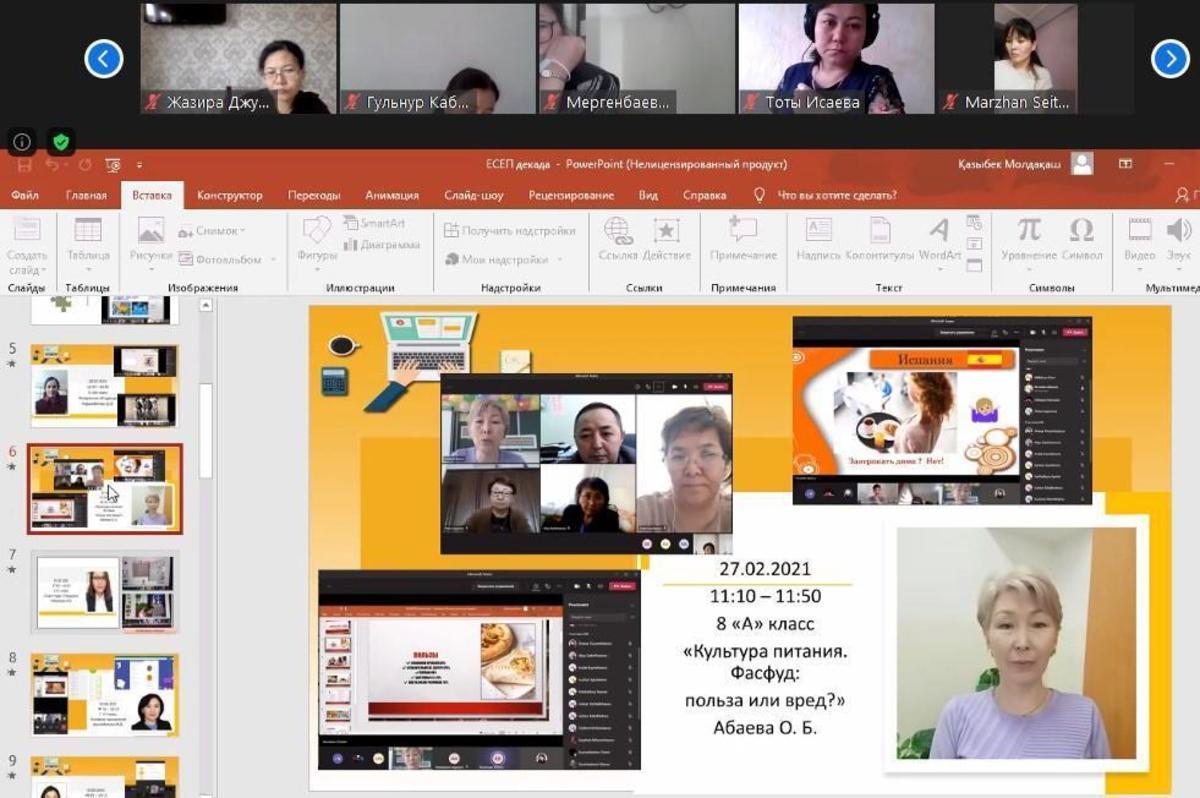Open the Мои надстройки dropdown
Viewport: 1200px width, 798px height.
tap(560, 260)
